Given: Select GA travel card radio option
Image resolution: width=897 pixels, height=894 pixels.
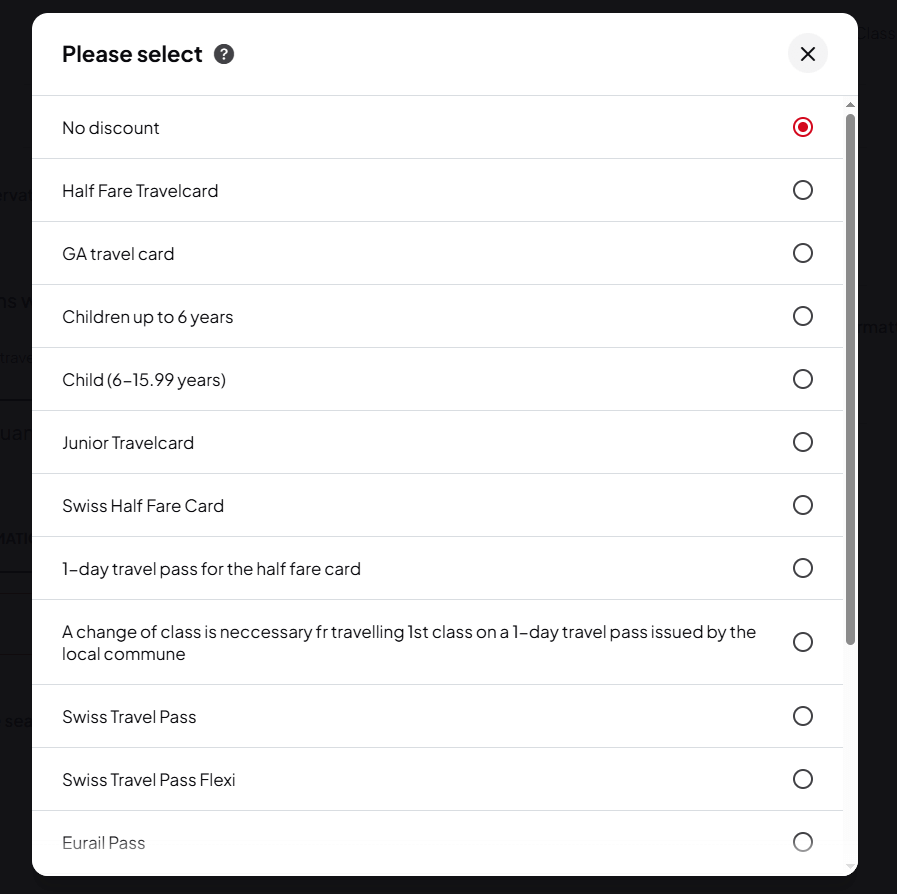Looking at the screenshot, I should click(802, 253).
